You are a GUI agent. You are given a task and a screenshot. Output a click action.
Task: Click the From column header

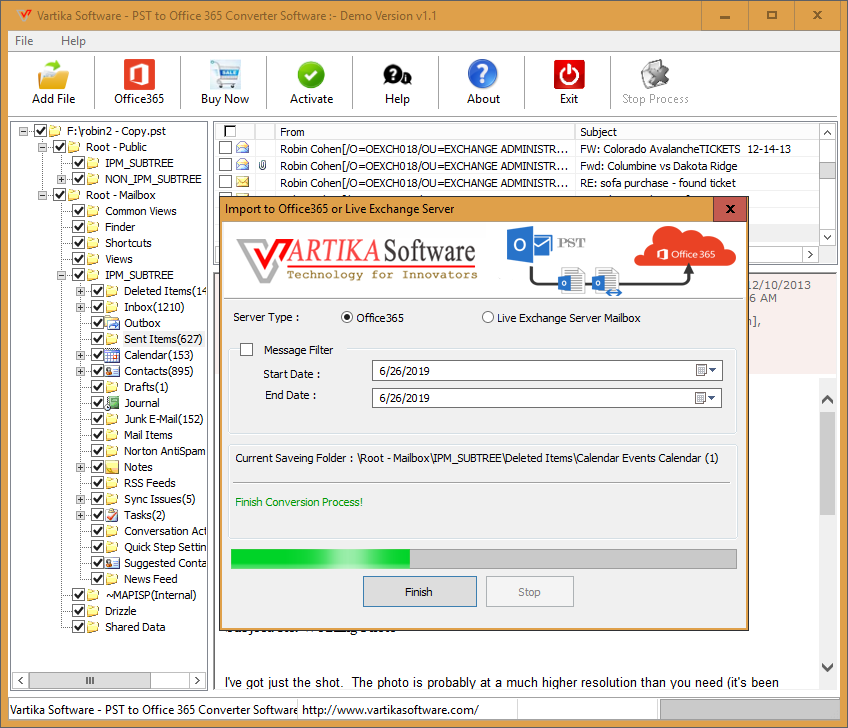[424, 132]
